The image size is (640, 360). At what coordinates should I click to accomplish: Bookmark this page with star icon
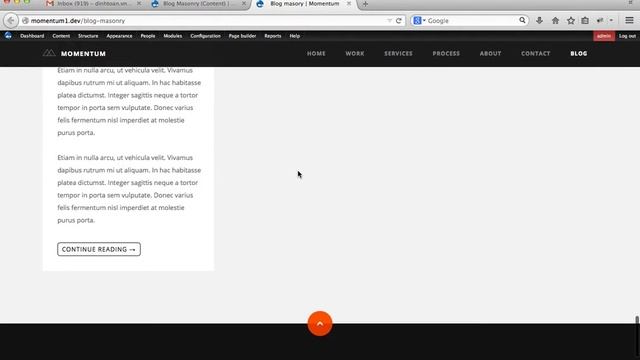point(571,20)
